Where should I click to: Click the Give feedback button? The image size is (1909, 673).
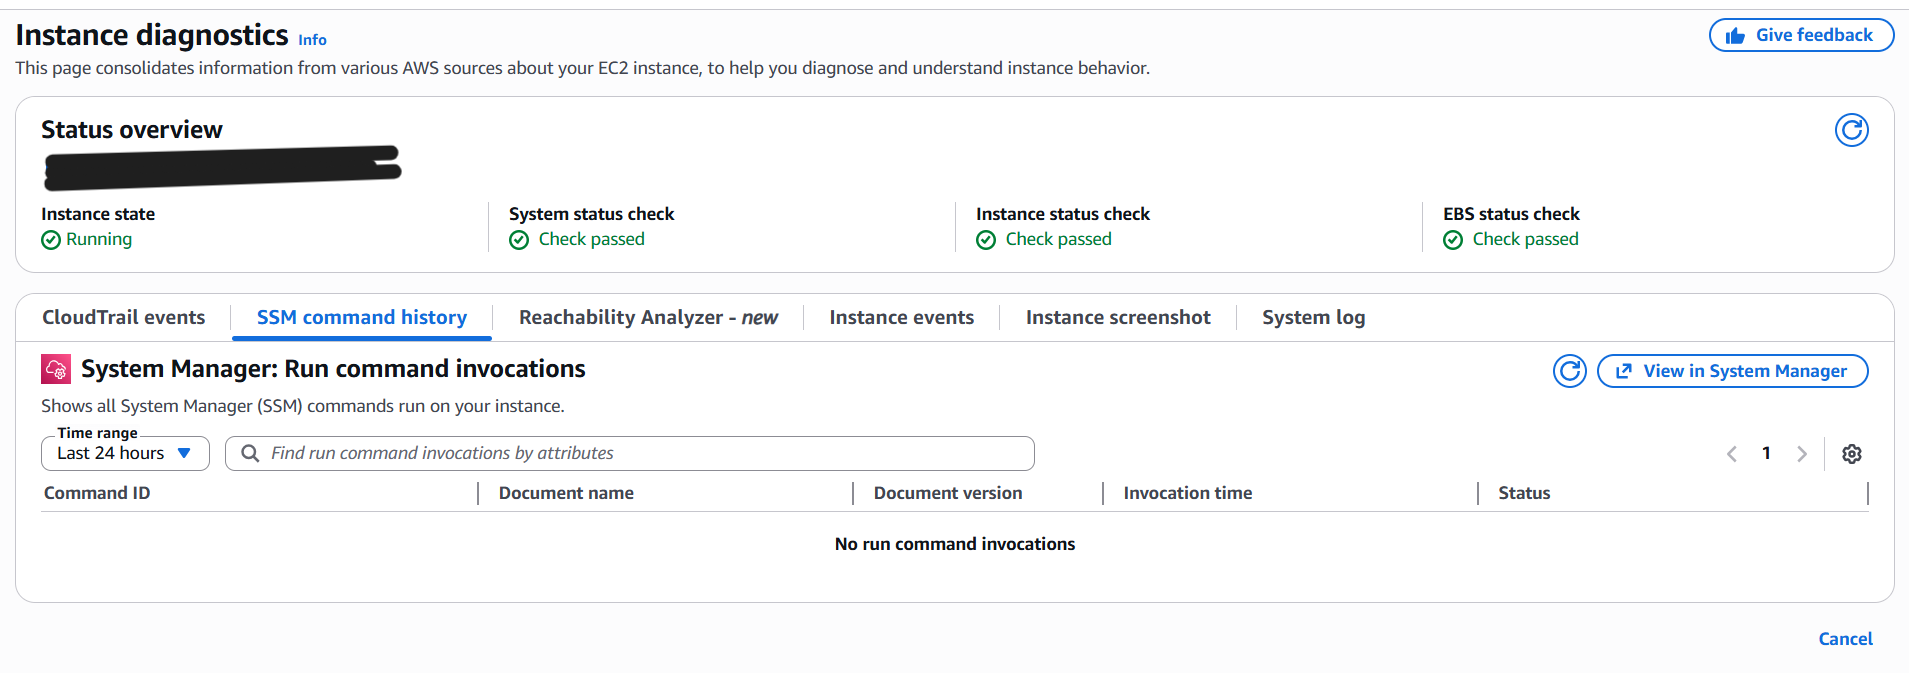(x=1801, y=35)
